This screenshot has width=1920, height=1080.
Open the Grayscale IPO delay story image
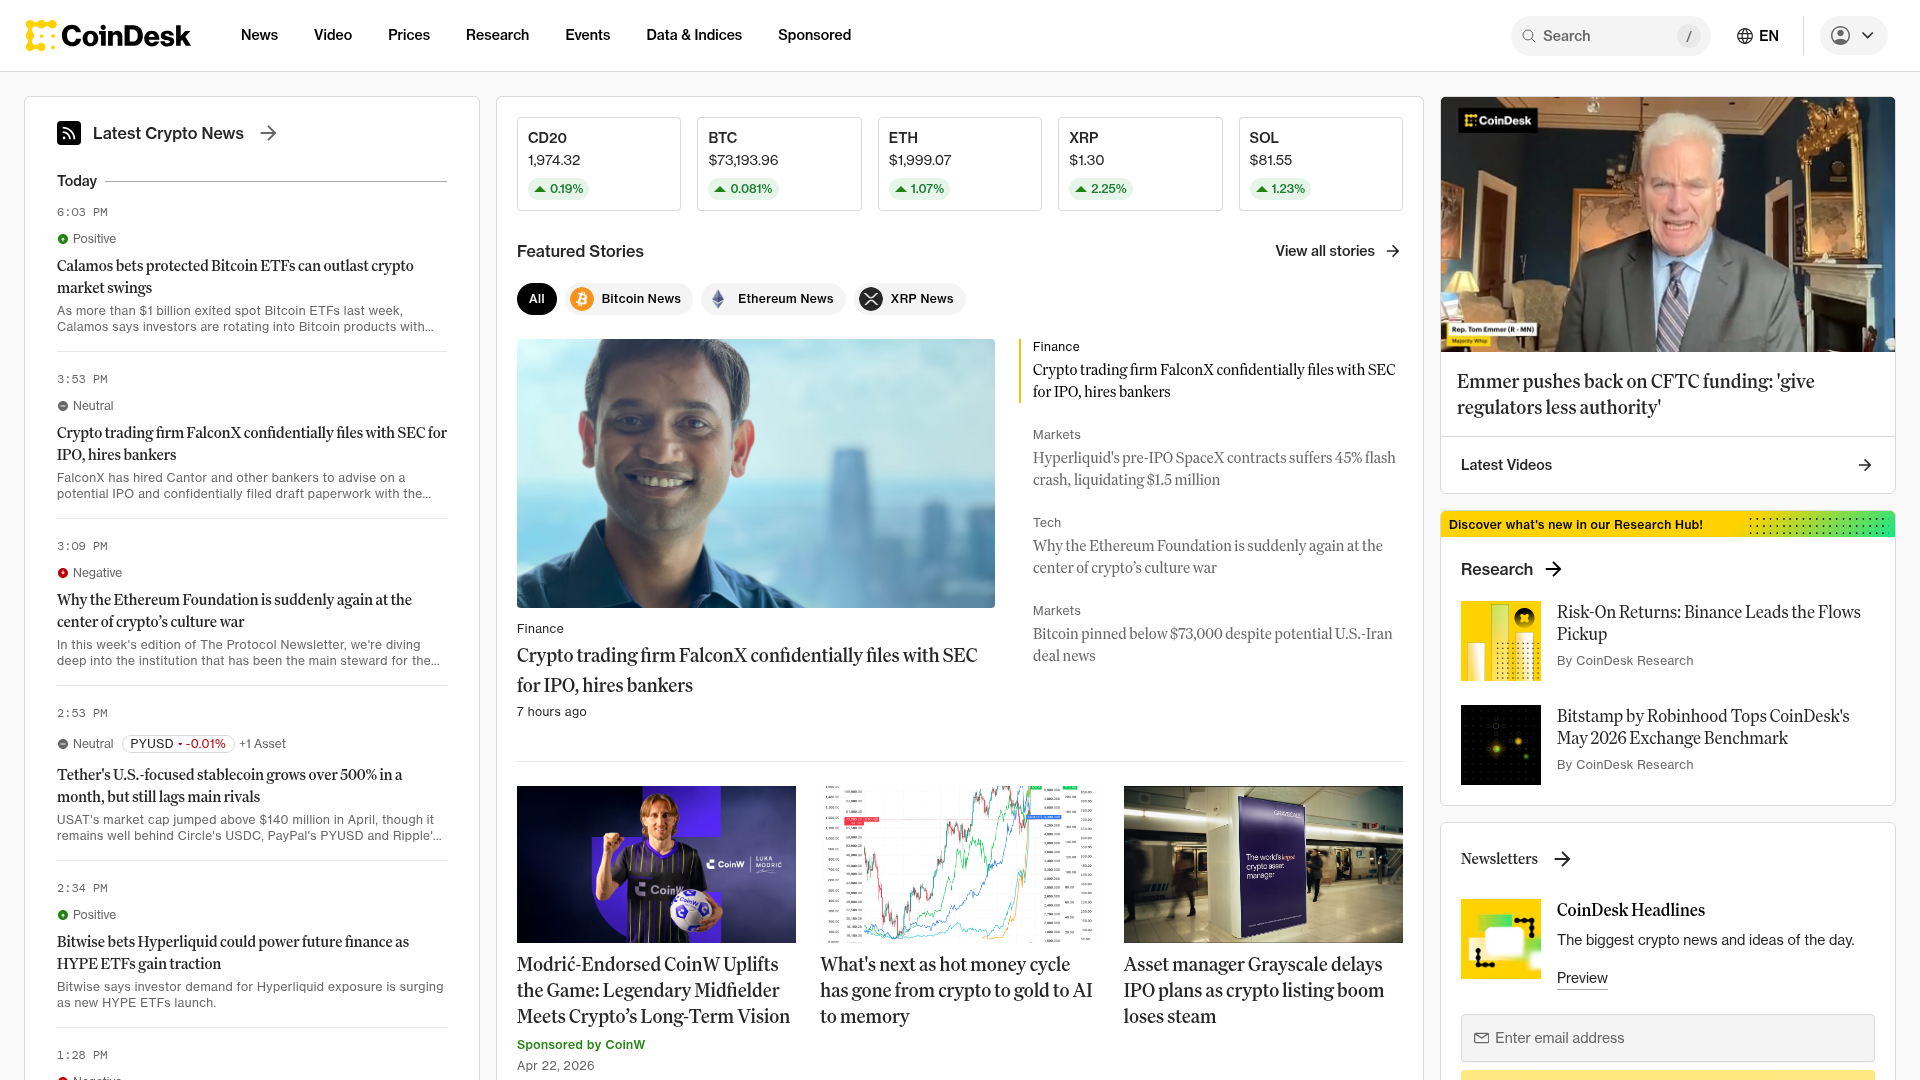(1263, 864)
